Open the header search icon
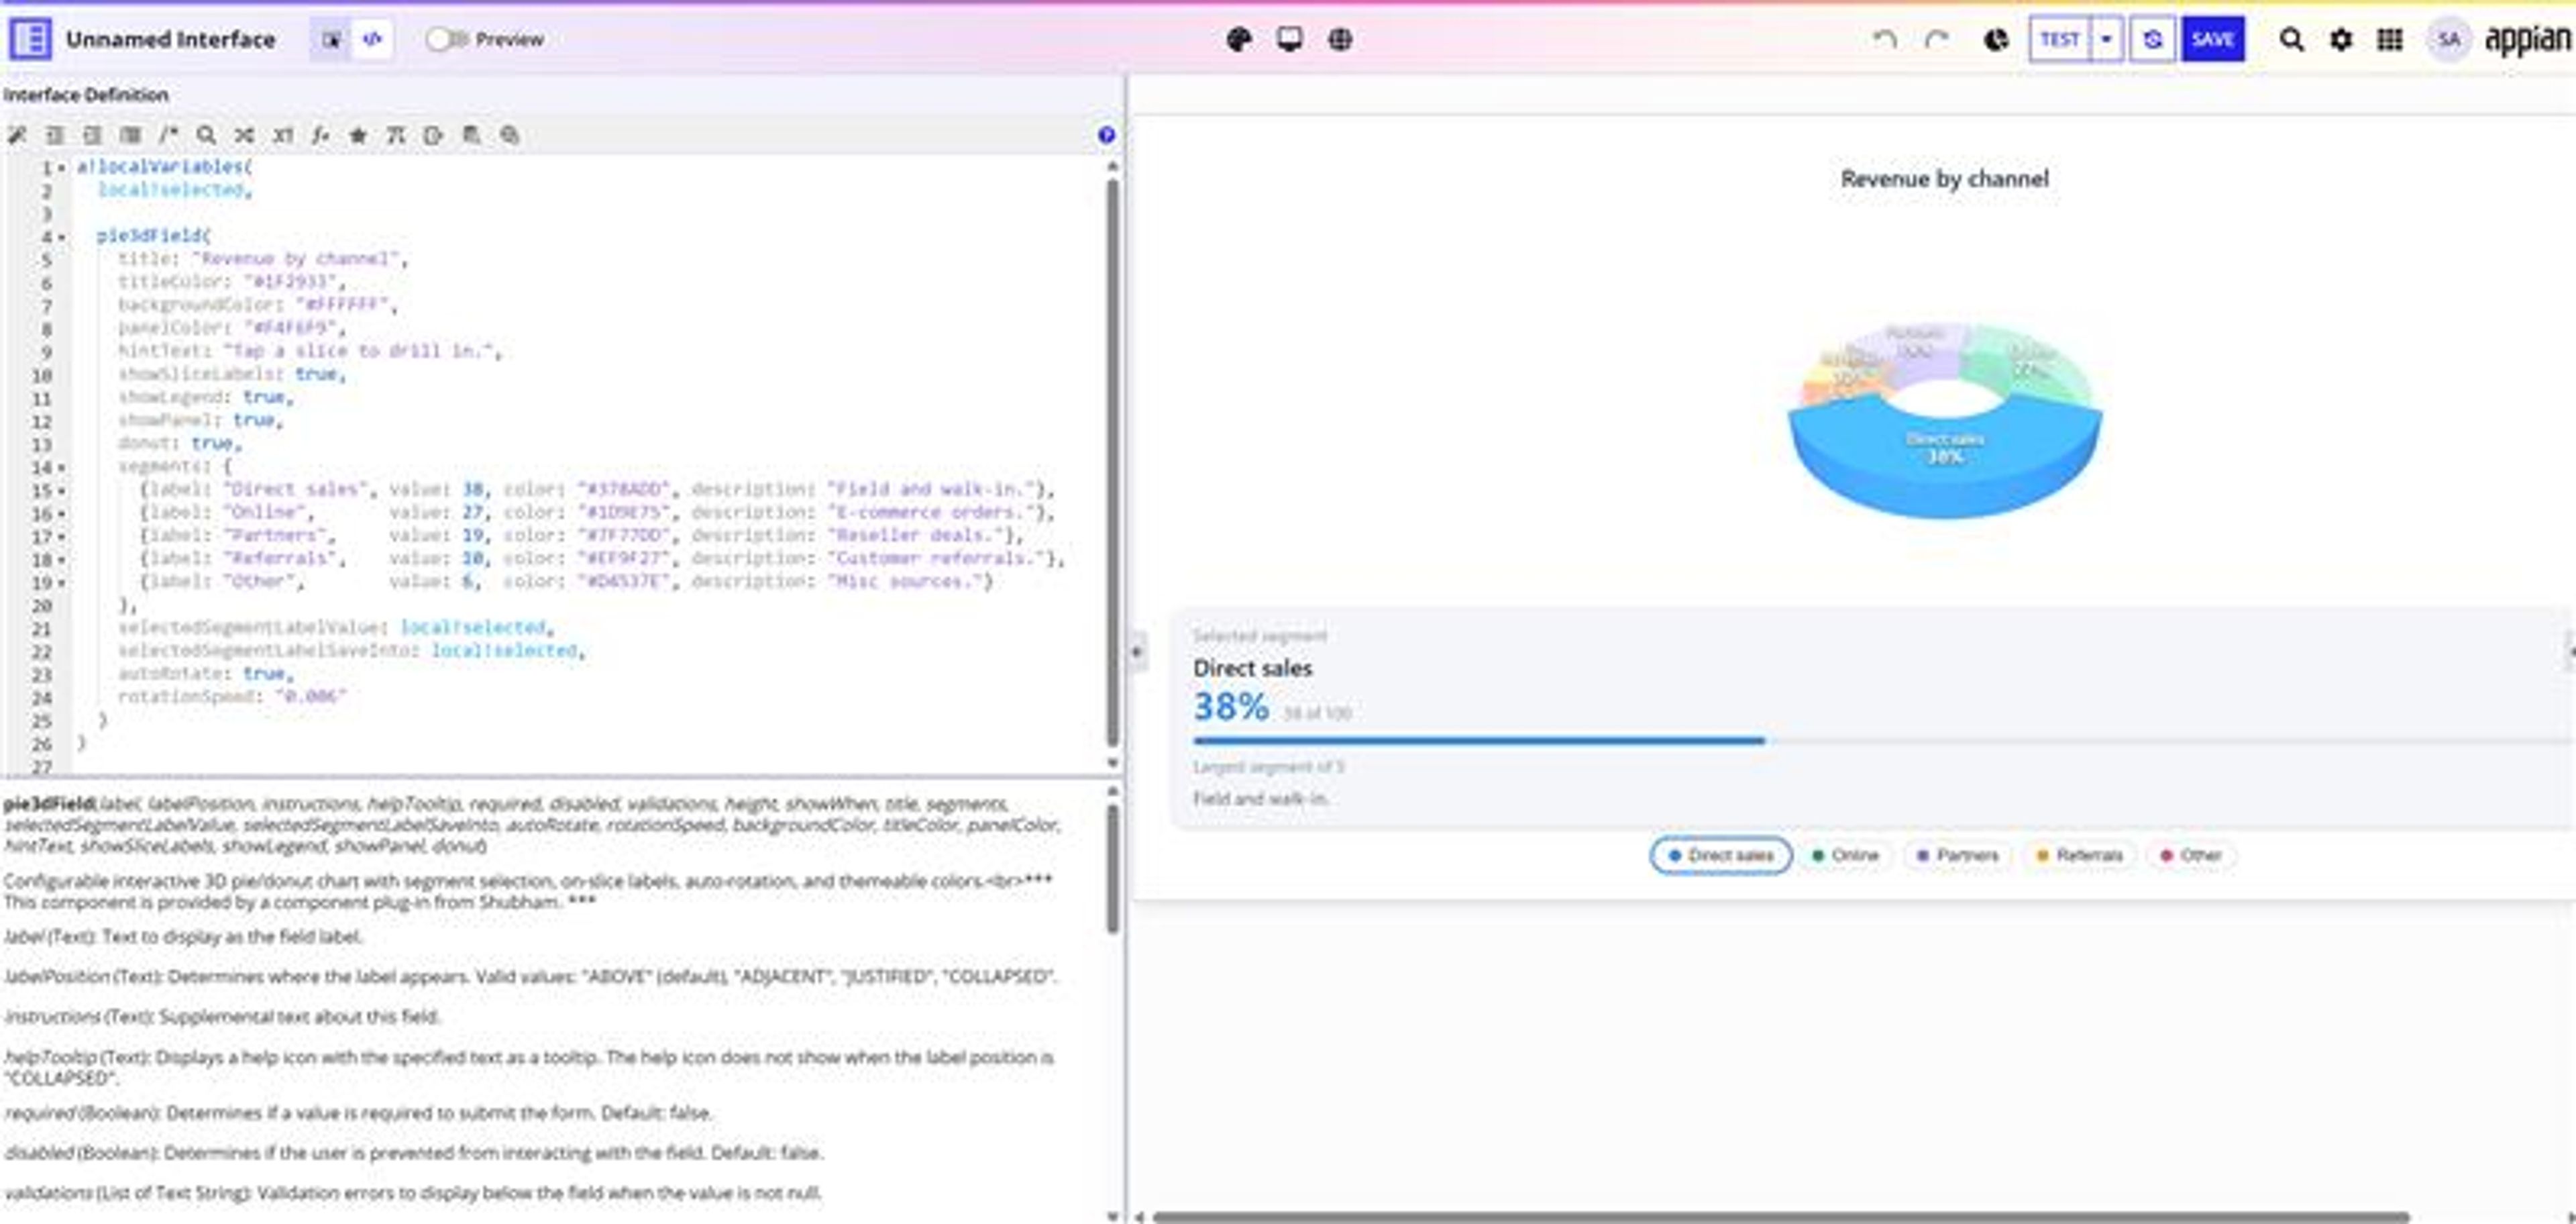The height and width of the screenshot is (1224, 2576). [x=2291, y=39]
